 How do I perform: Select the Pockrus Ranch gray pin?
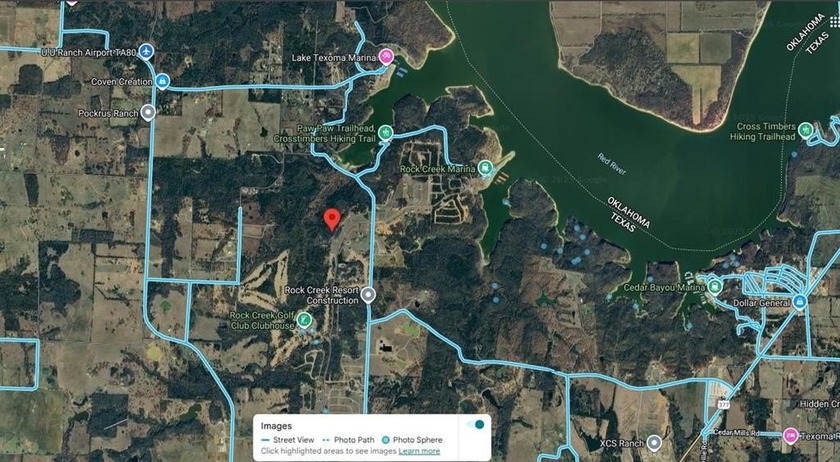[x=148, y=113]
